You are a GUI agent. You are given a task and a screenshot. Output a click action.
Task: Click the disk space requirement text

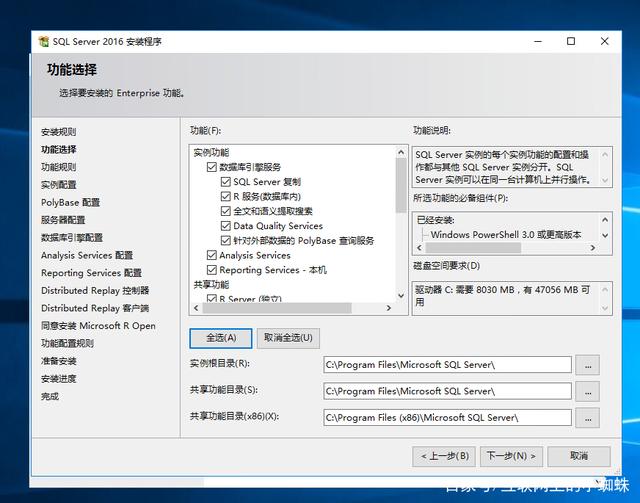point(502,296)
